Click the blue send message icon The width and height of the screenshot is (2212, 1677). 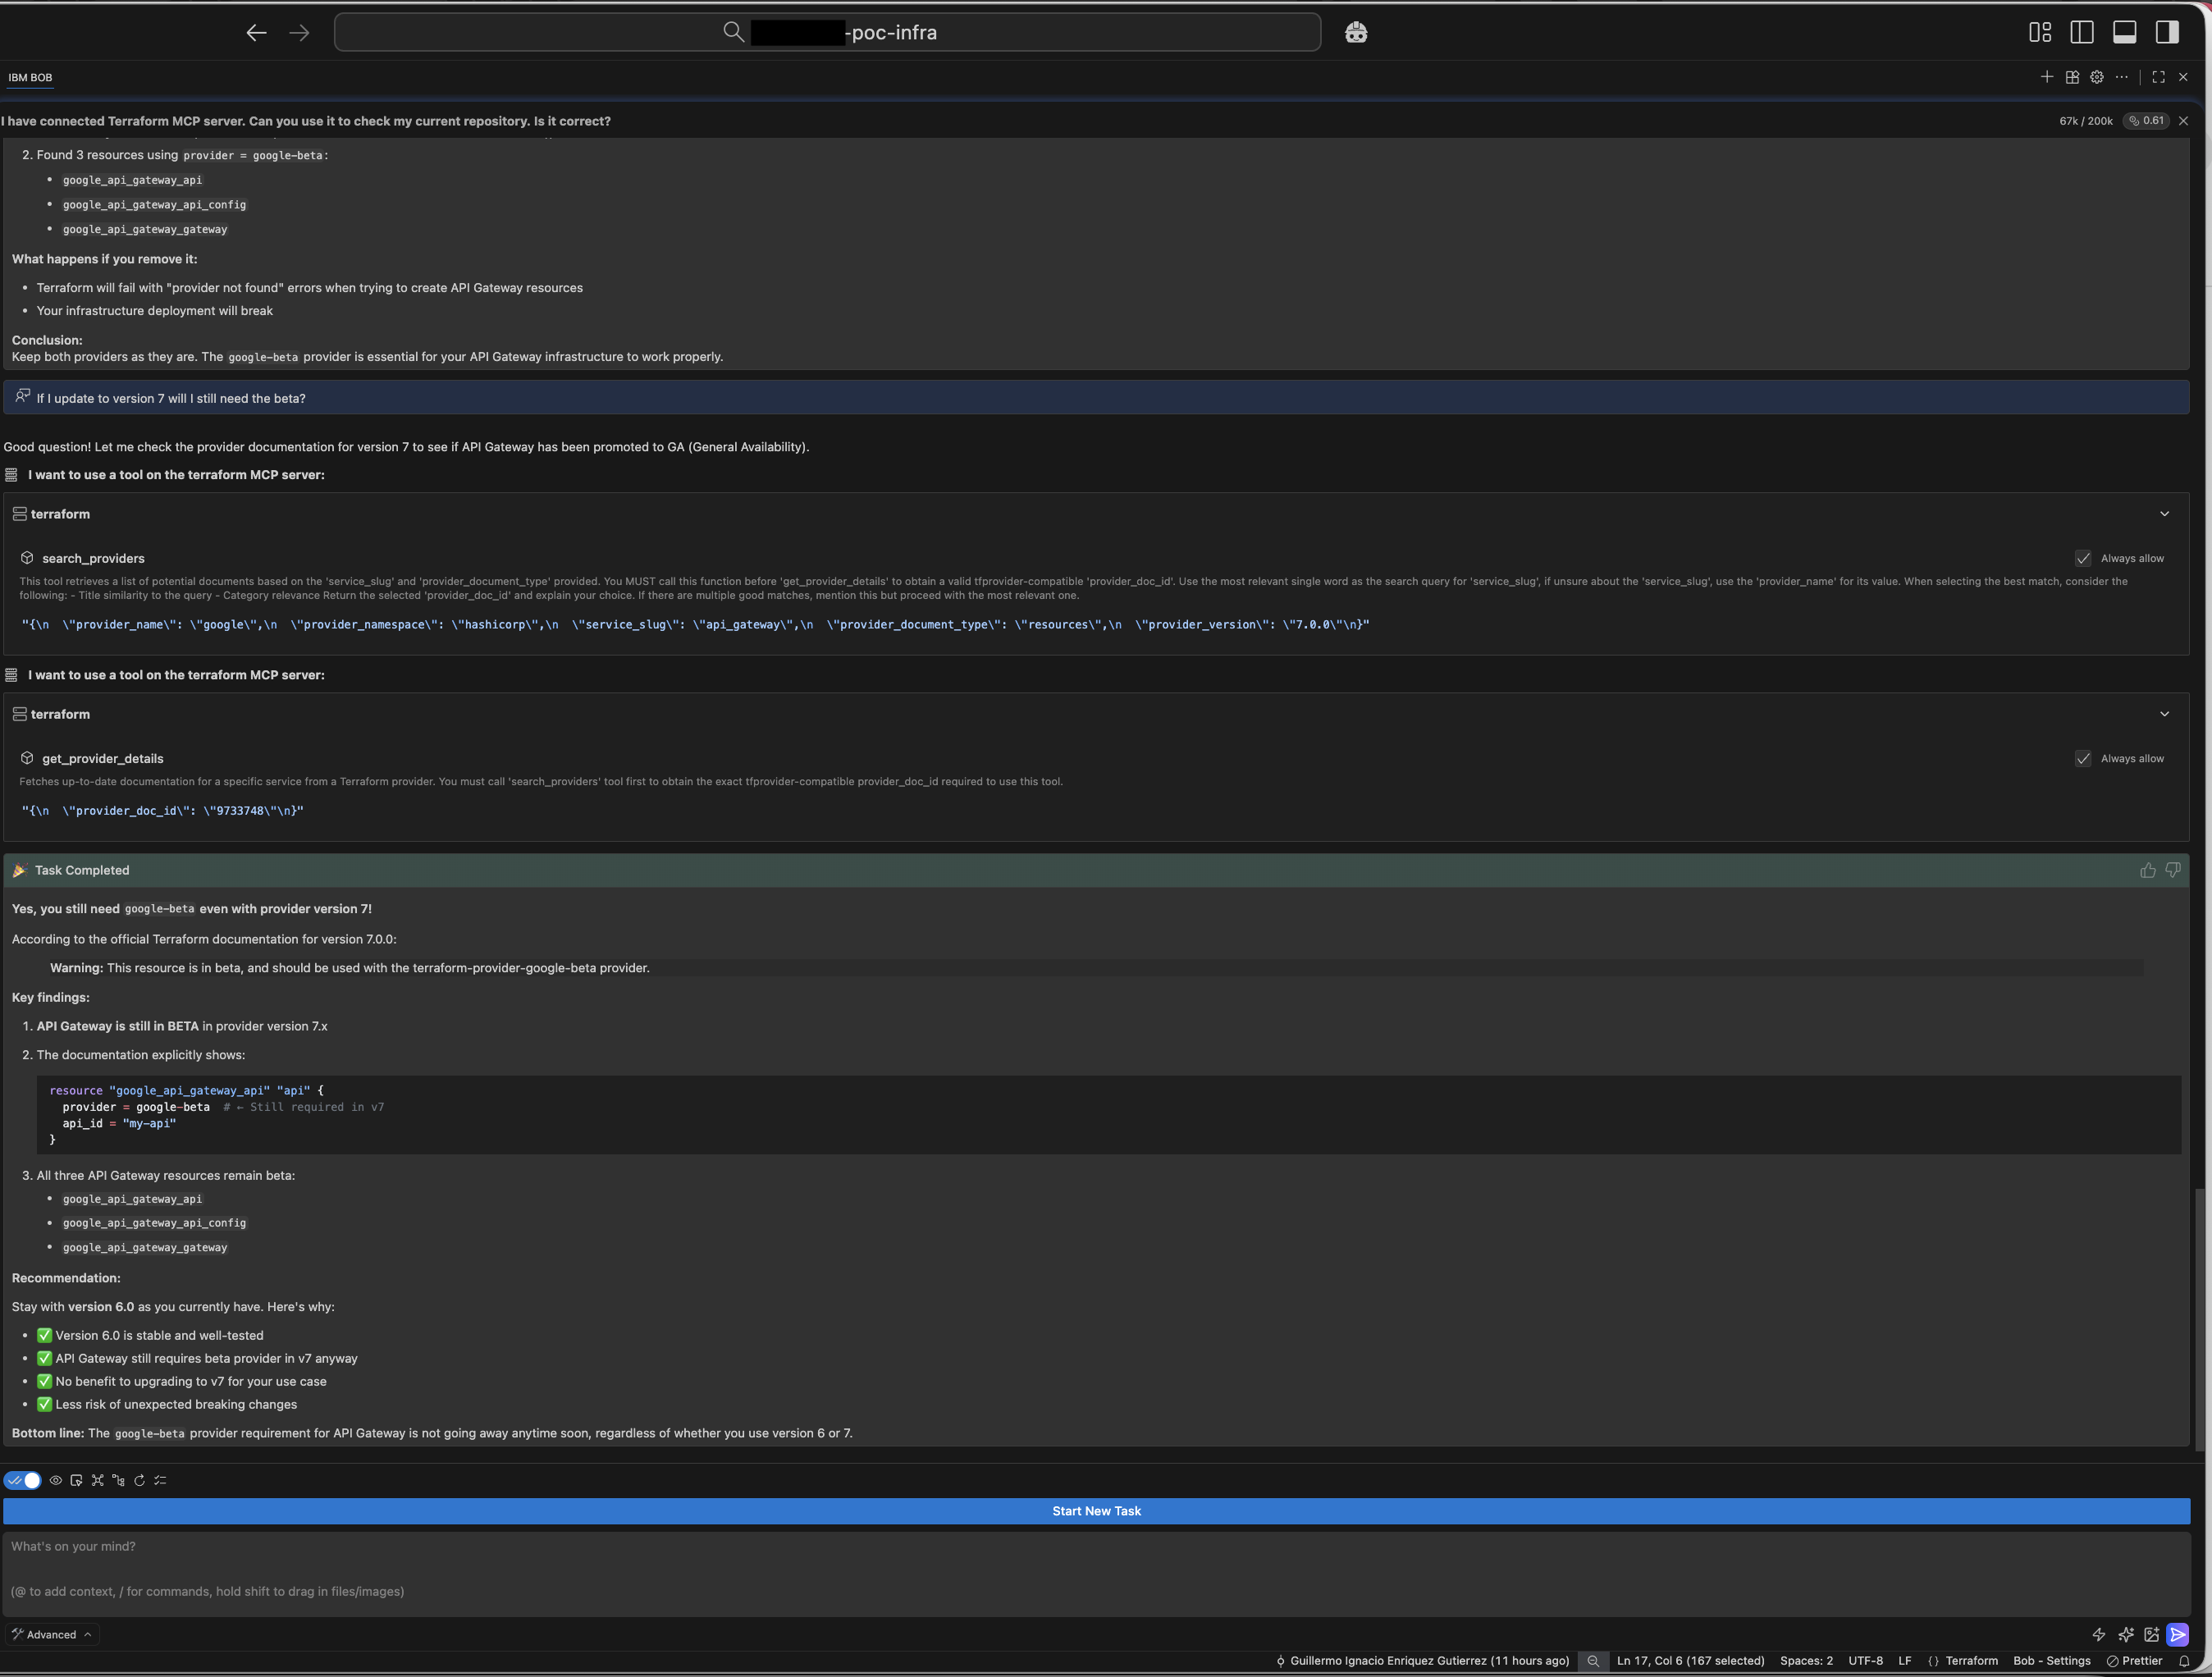(x=2178, y=1634)
